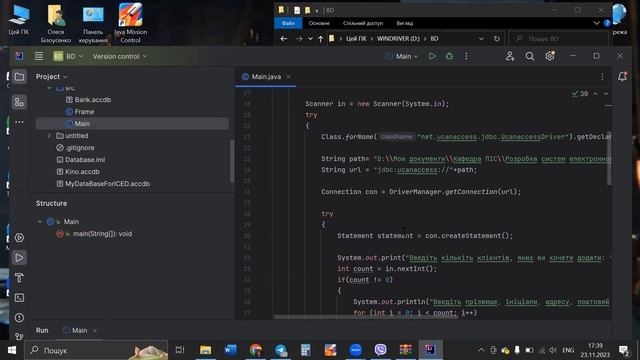The image size is (640, 360).
Task: Open Code With Me user icon
Action: 510,56
